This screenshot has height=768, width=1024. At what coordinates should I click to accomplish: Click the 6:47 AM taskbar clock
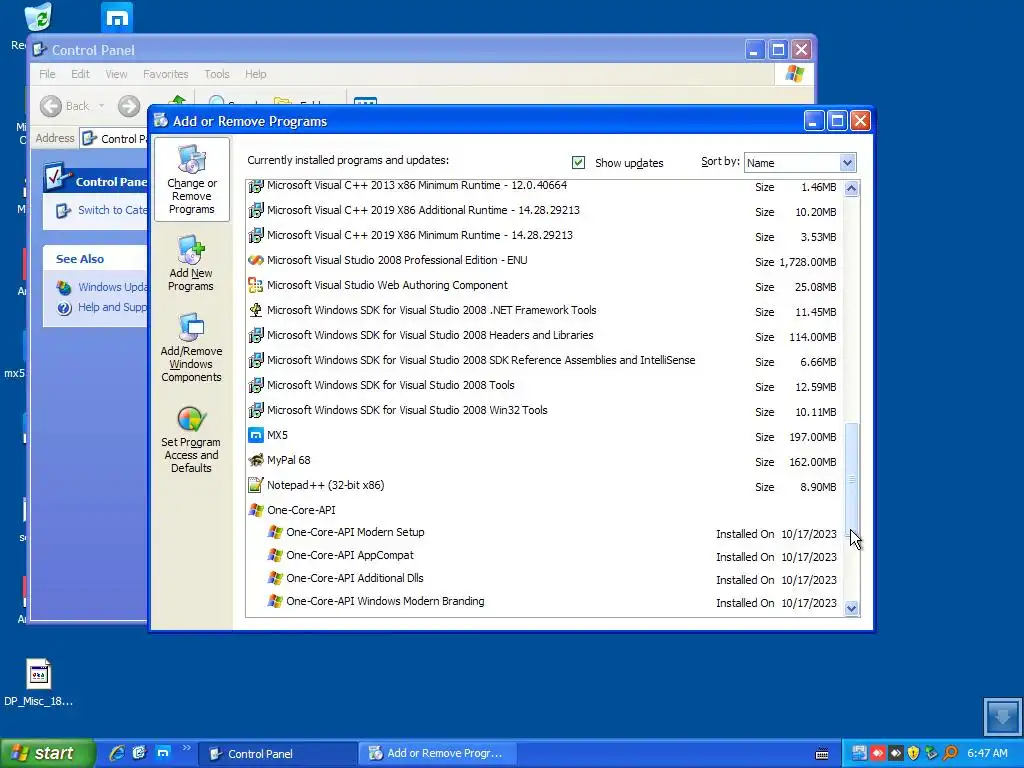[x=987, y=753]
